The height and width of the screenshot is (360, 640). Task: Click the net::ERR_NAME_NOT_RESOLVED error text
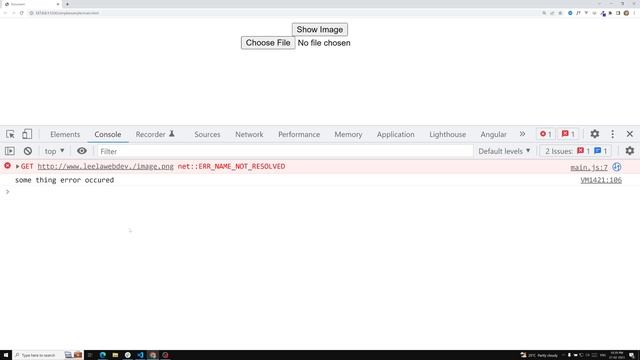pos(231,167)
